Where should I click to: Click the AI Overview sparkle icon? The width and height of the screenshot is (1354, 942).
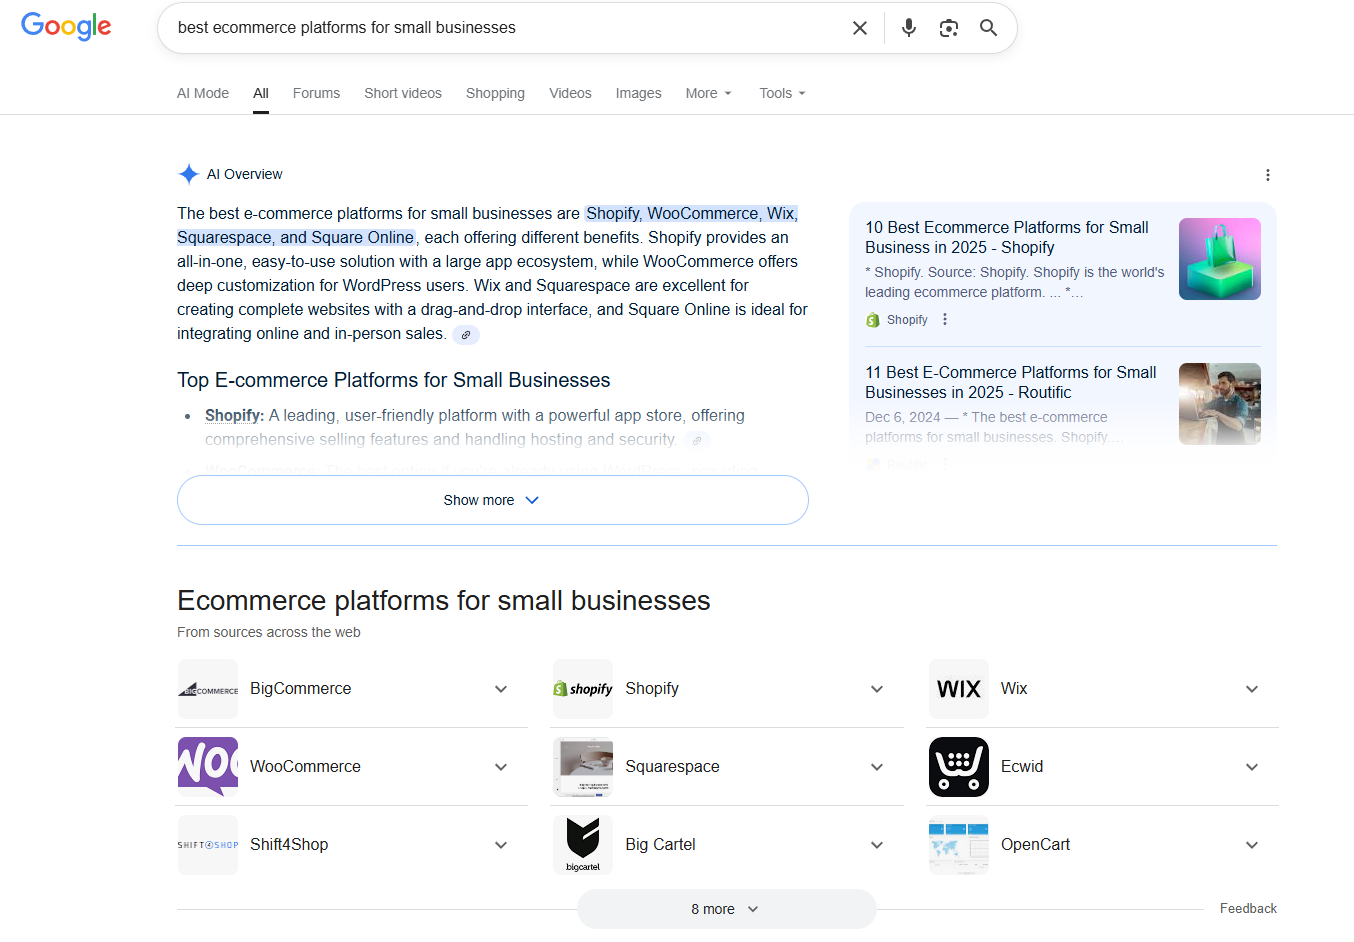coord(188,174)
